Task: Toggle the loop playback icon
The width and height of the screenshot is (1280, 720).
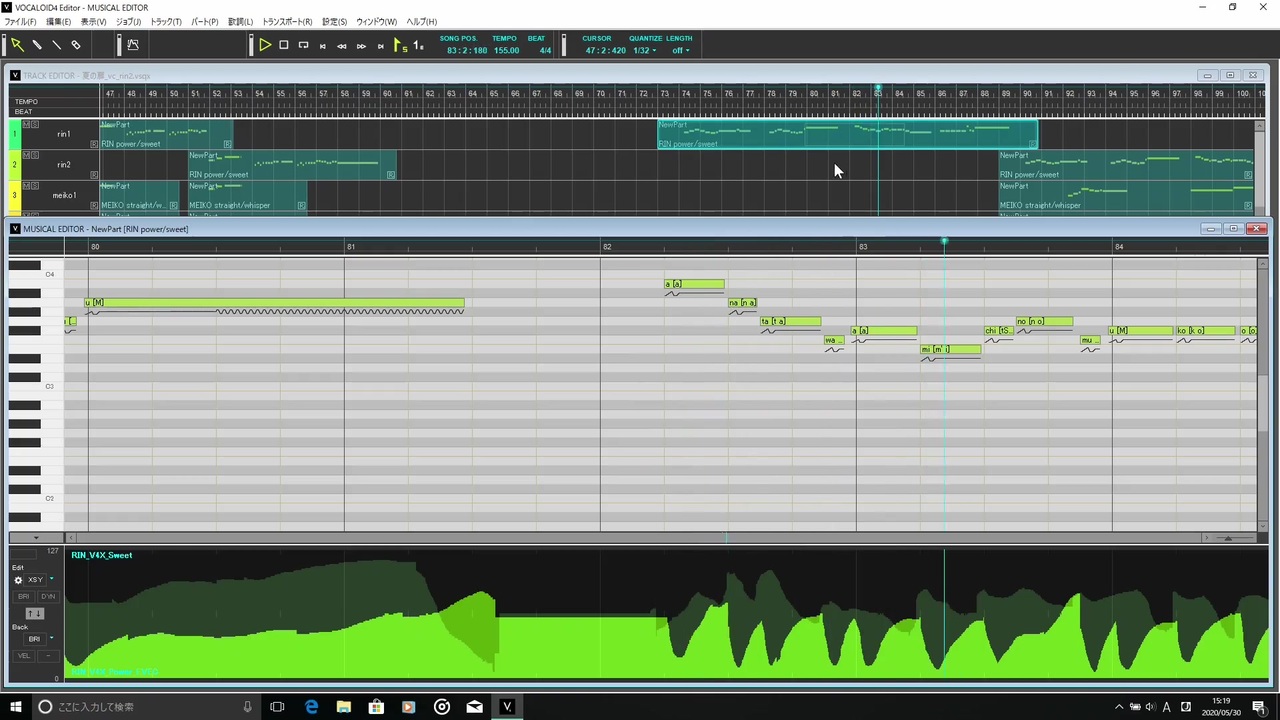Action: pyautogui.click(x=303, y=45)
